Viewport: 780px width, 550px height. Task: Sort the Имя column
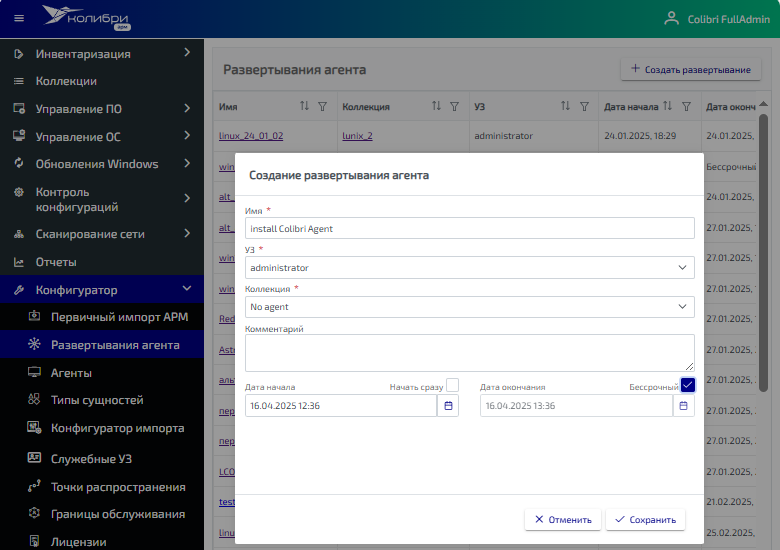[304, 106]
